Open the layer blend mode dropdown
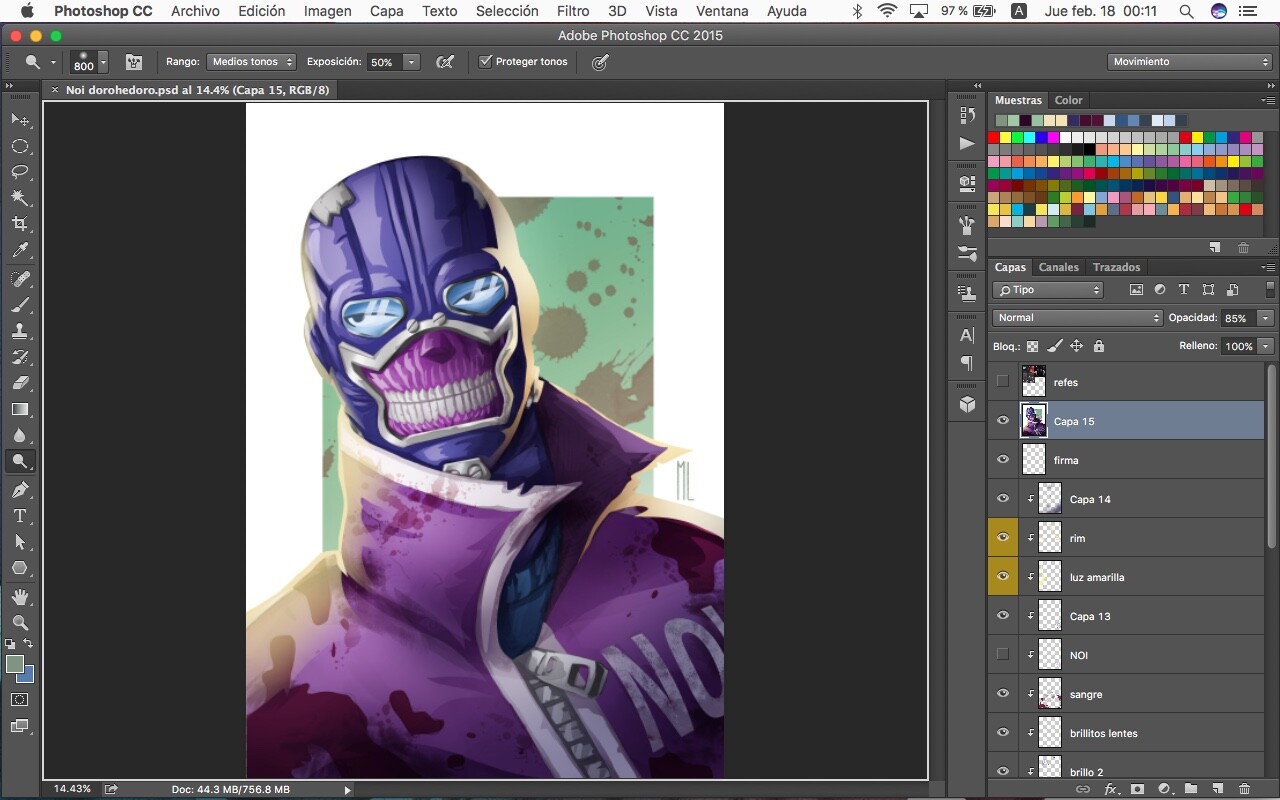Image resolution: width=1280 pixels, height=800 pixels. click(1077, 318)
